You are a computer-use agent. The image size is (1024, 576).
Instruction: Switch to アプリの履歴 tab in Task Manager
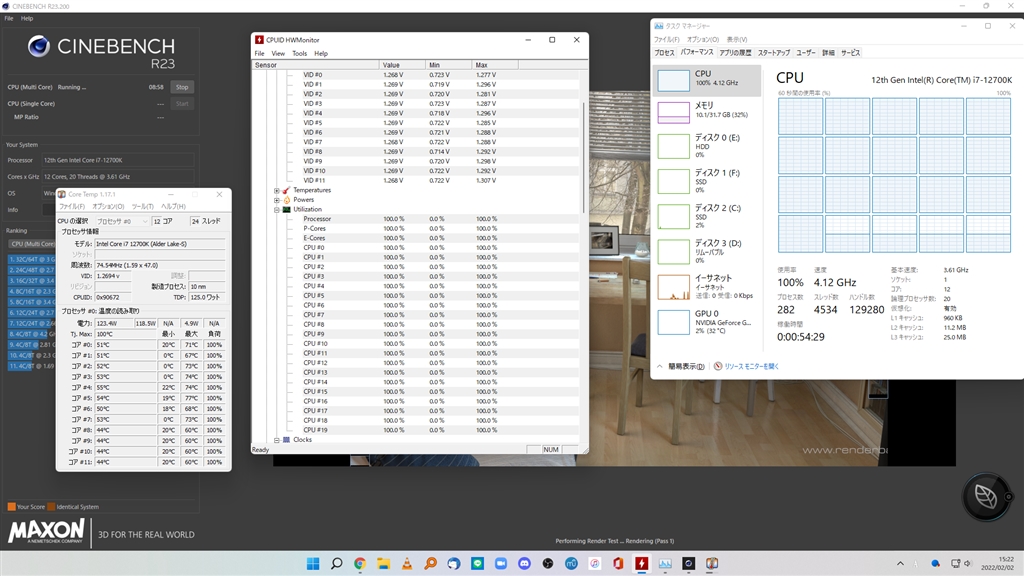click(735, 52)
